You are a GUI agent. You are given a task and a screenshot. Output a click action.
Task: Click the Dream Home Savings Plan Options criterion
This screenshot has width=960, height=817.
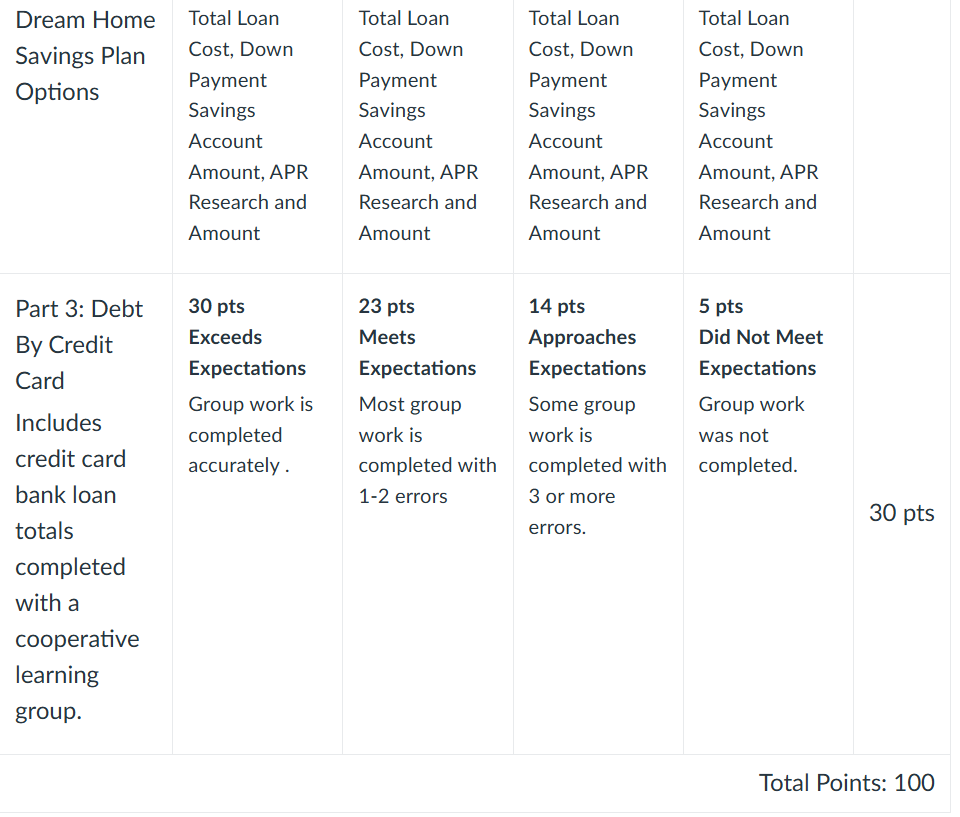85,56
